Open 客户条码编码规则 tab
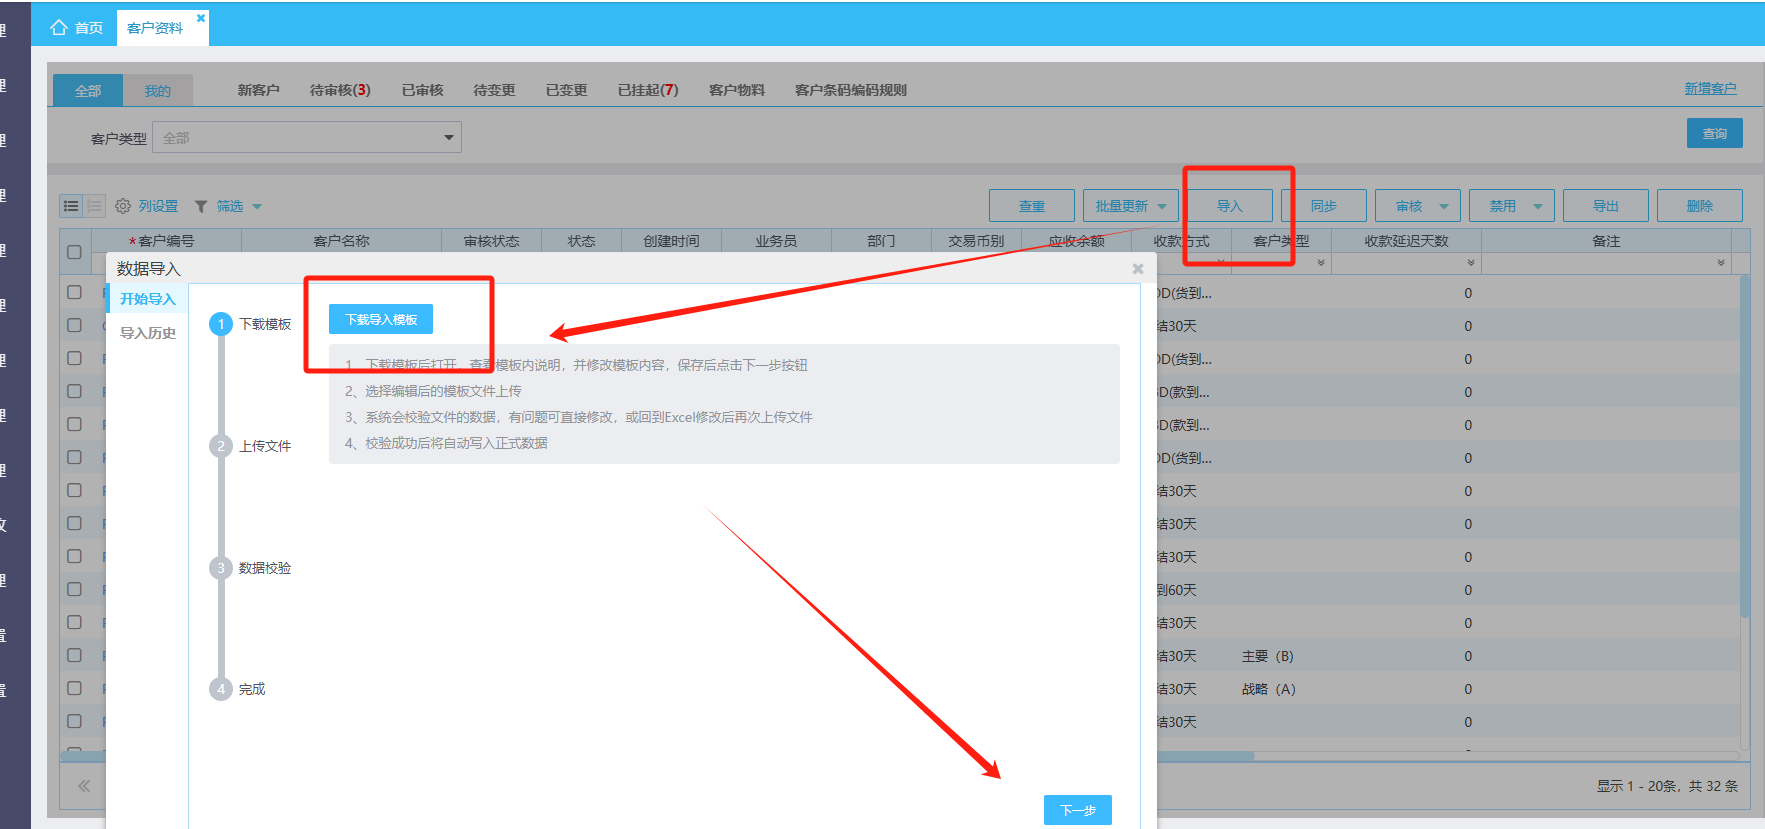The height and width of the screenshot is (829, 1765). click(x=851, y=90)
